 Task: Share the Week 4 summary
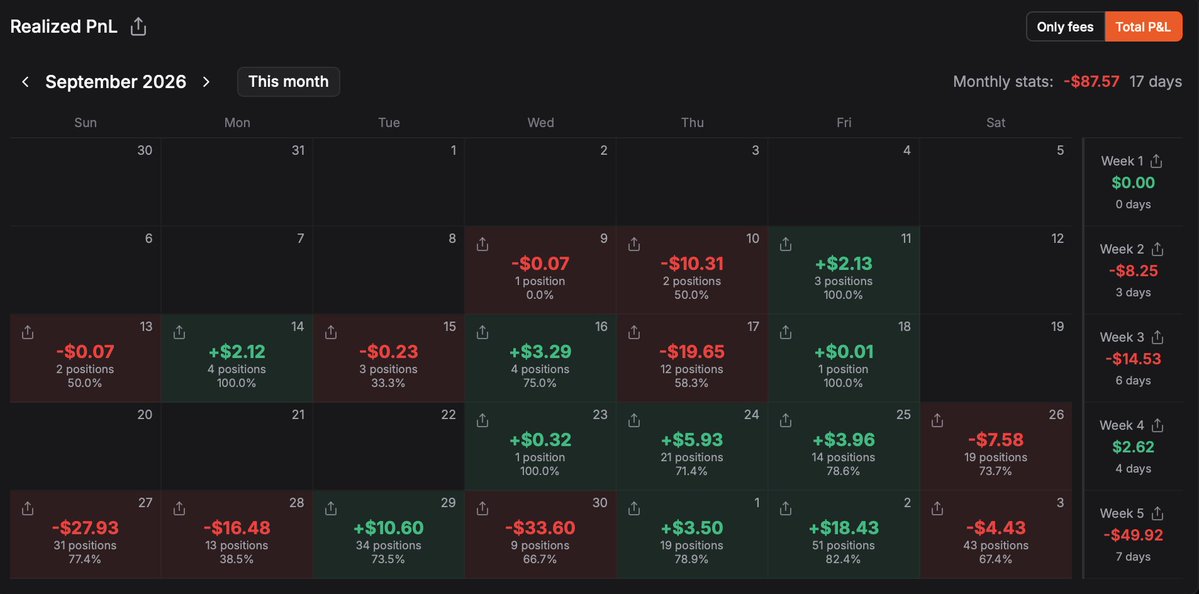click(x=1157, y=425)
